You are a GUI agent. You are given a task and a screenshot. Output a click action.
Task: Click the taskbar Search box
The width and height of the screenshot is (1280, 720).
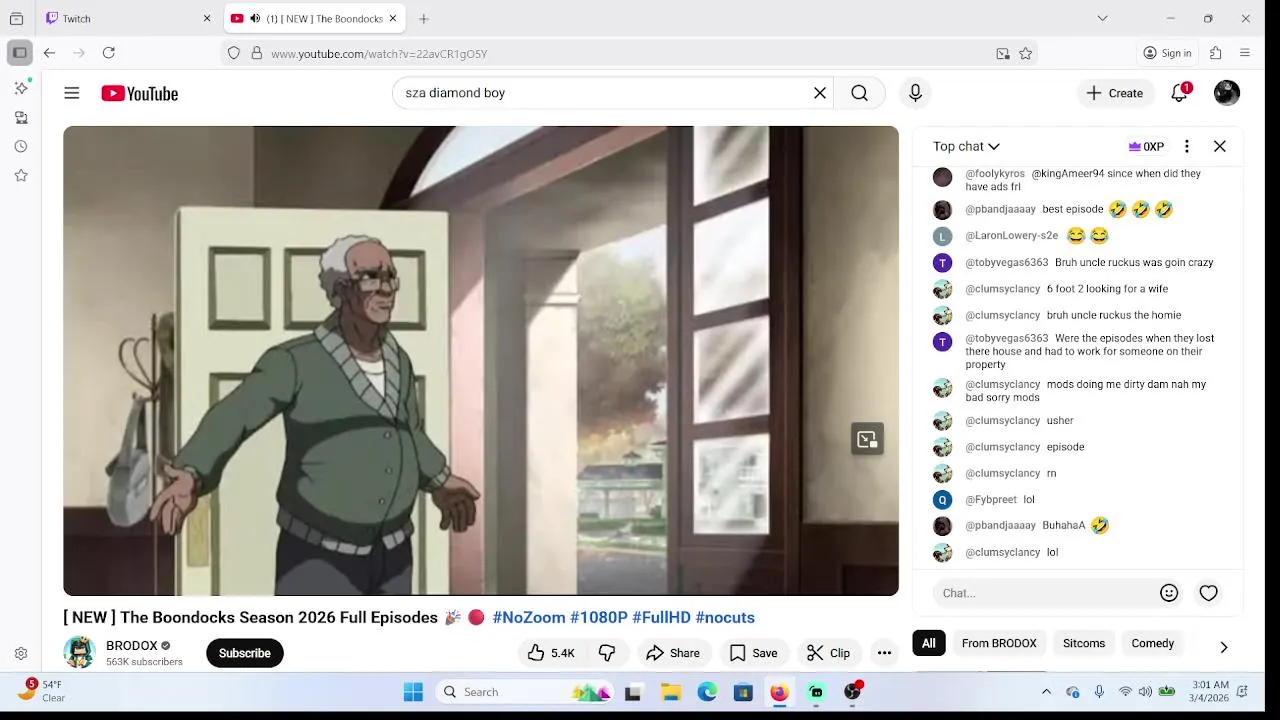click(524, 692)
